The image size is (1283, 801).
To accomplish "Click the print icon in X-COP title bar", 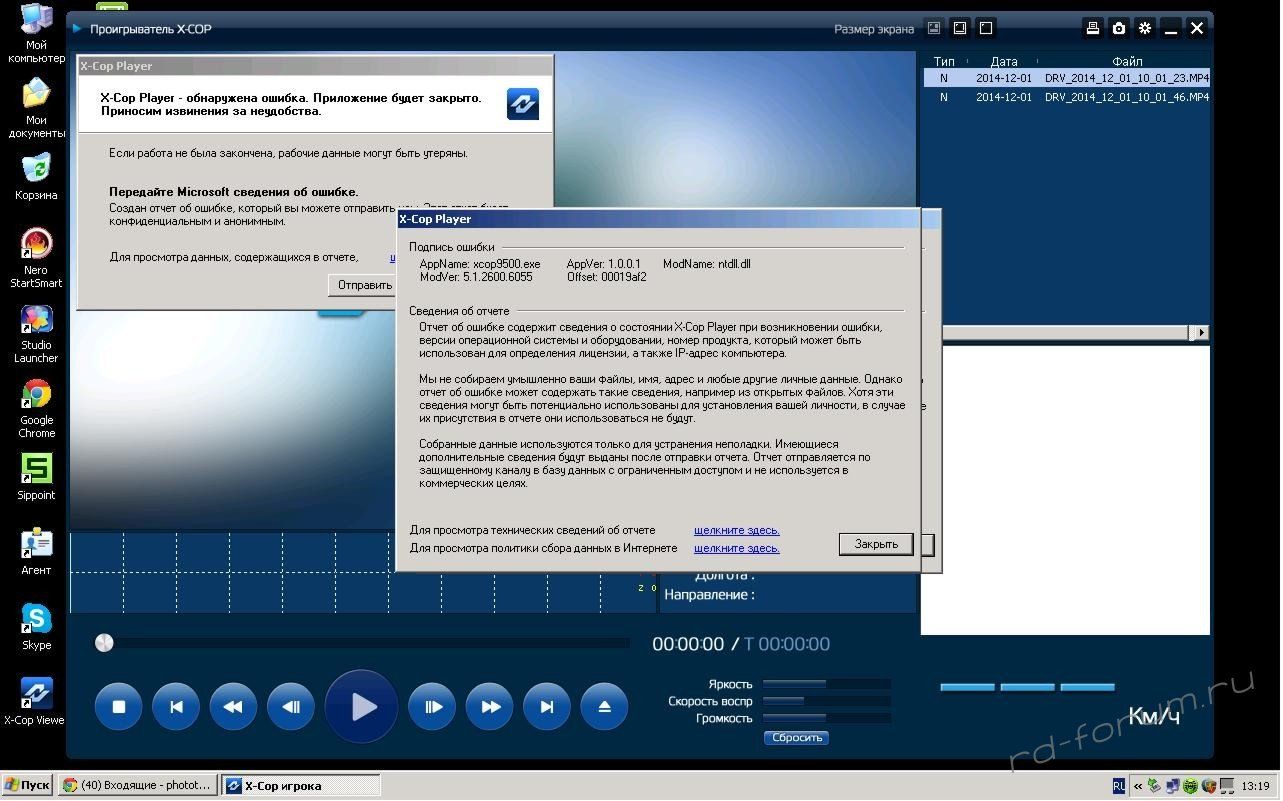I will (x=1093, y=28).
